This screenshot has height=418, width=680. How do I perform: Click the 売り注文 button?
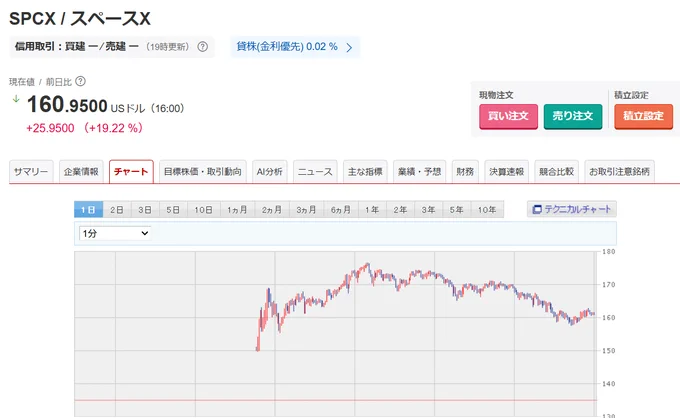(573, 116)
